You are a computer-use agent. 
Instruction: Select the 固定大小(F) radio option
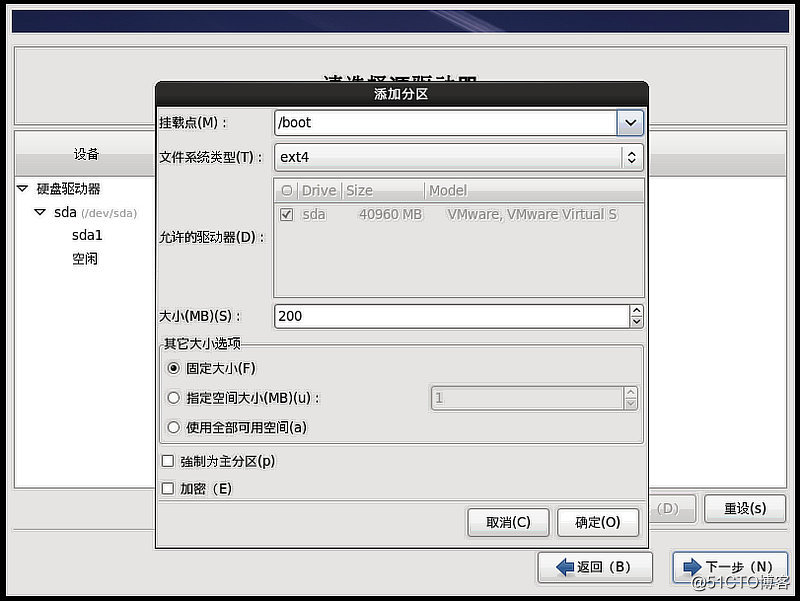pos(173,368)
